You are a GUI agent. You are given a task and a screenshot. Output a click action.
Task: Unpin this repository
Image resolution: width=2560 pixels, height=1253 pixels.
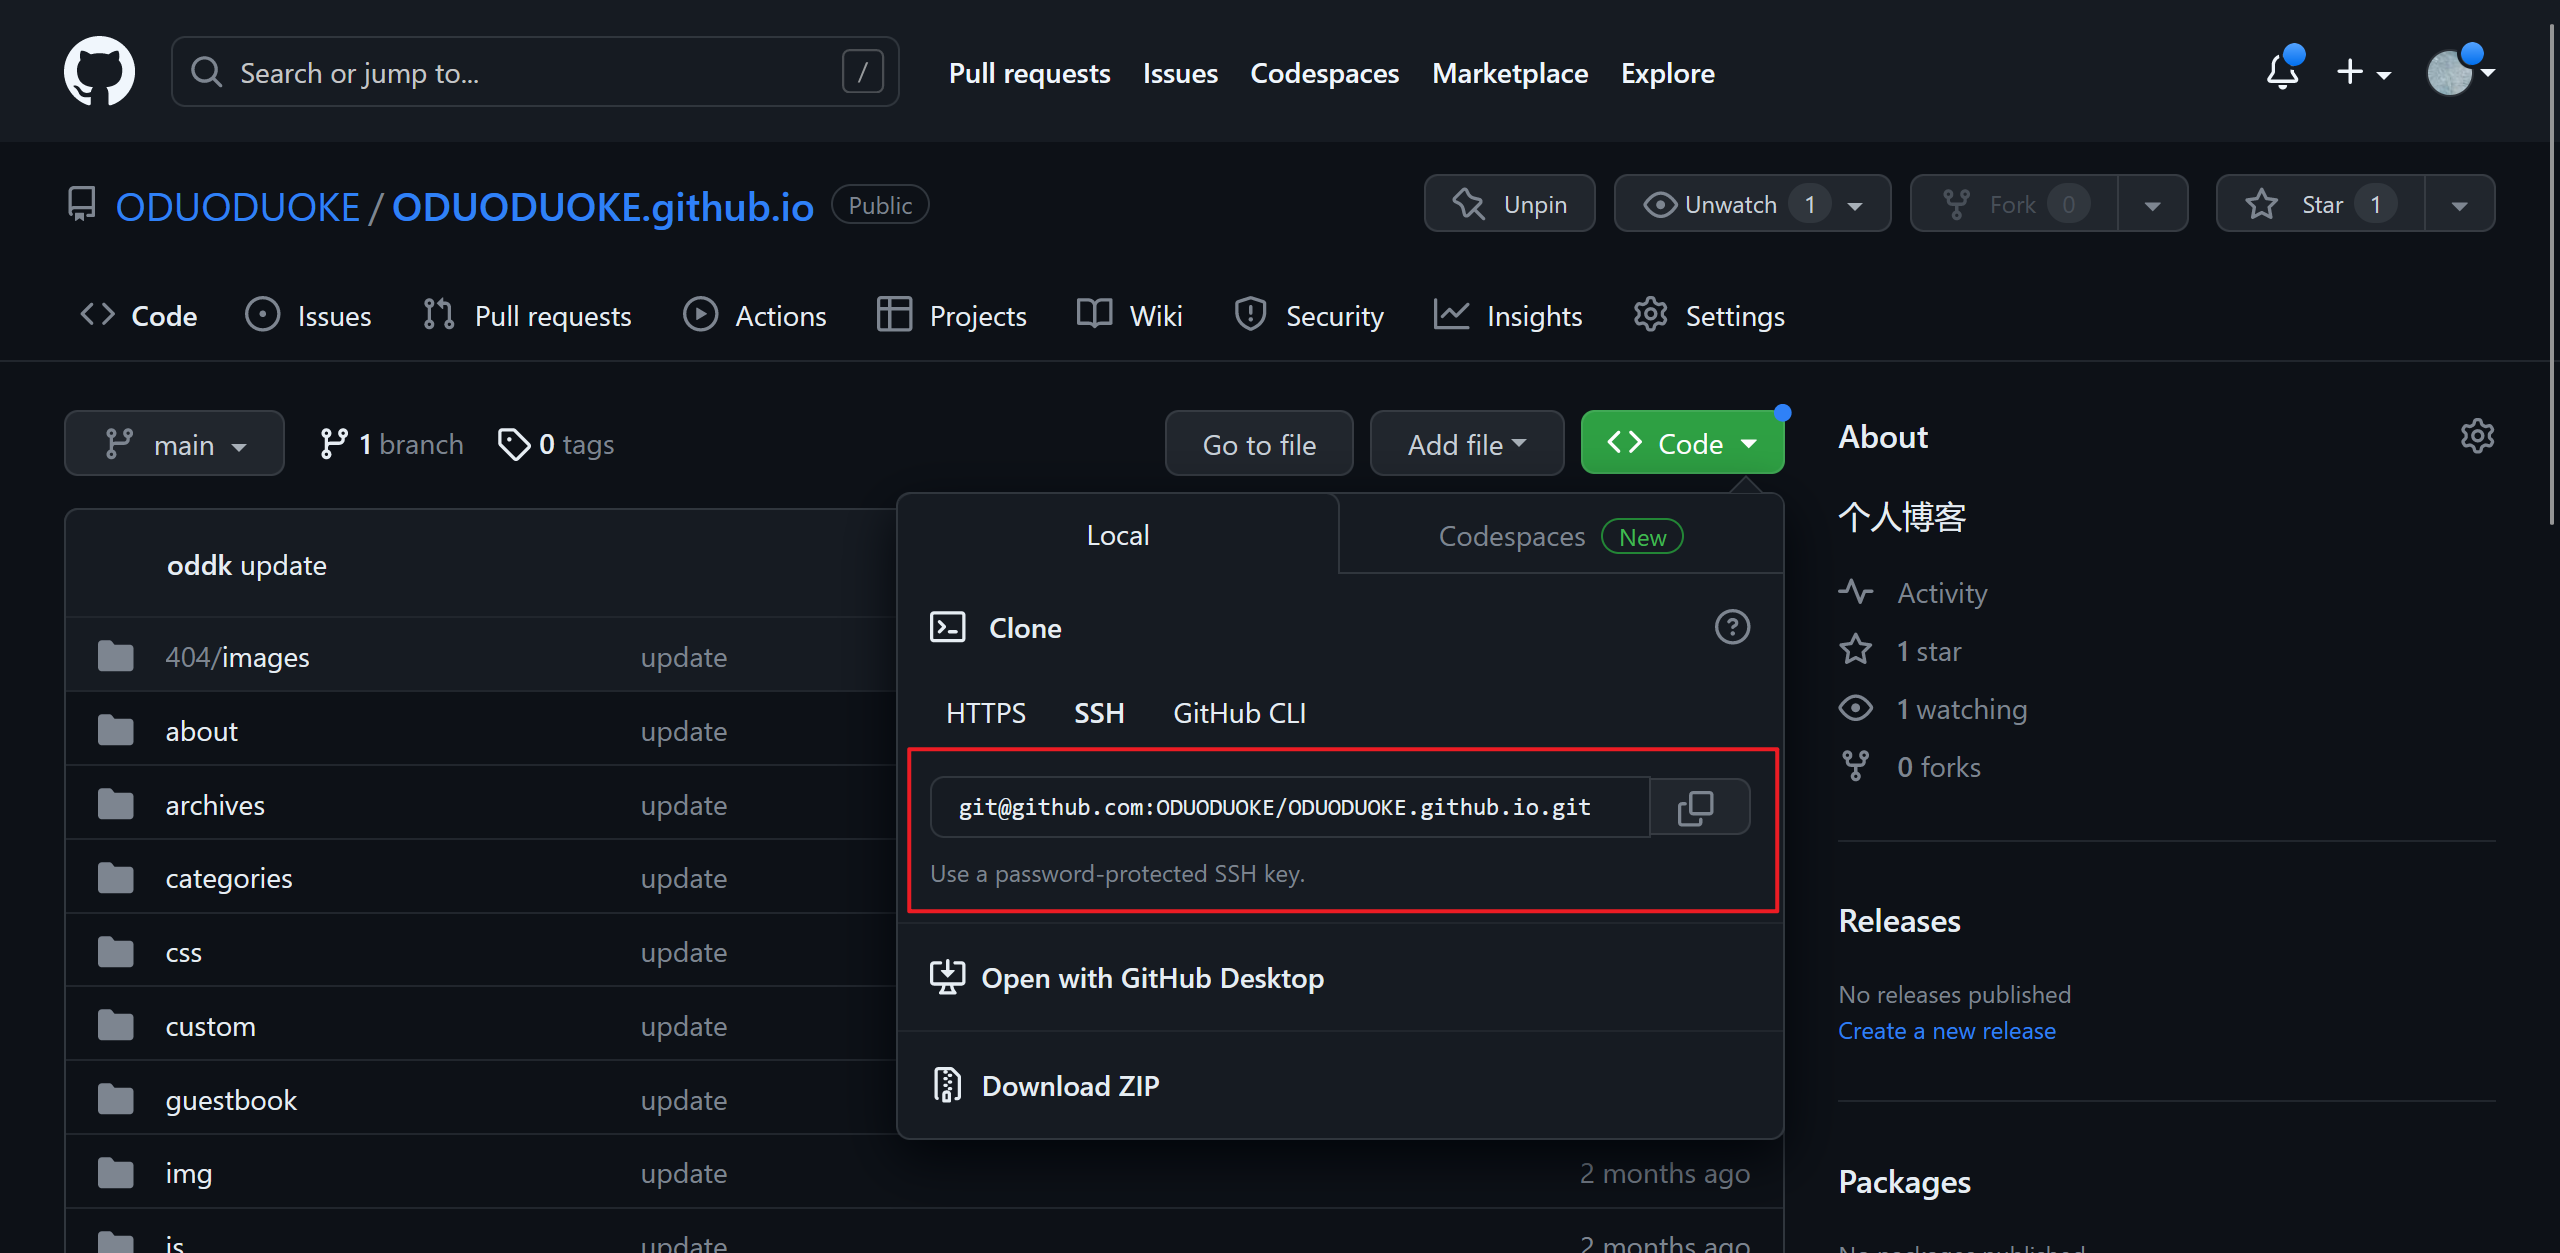click(x=1510, y=204)
